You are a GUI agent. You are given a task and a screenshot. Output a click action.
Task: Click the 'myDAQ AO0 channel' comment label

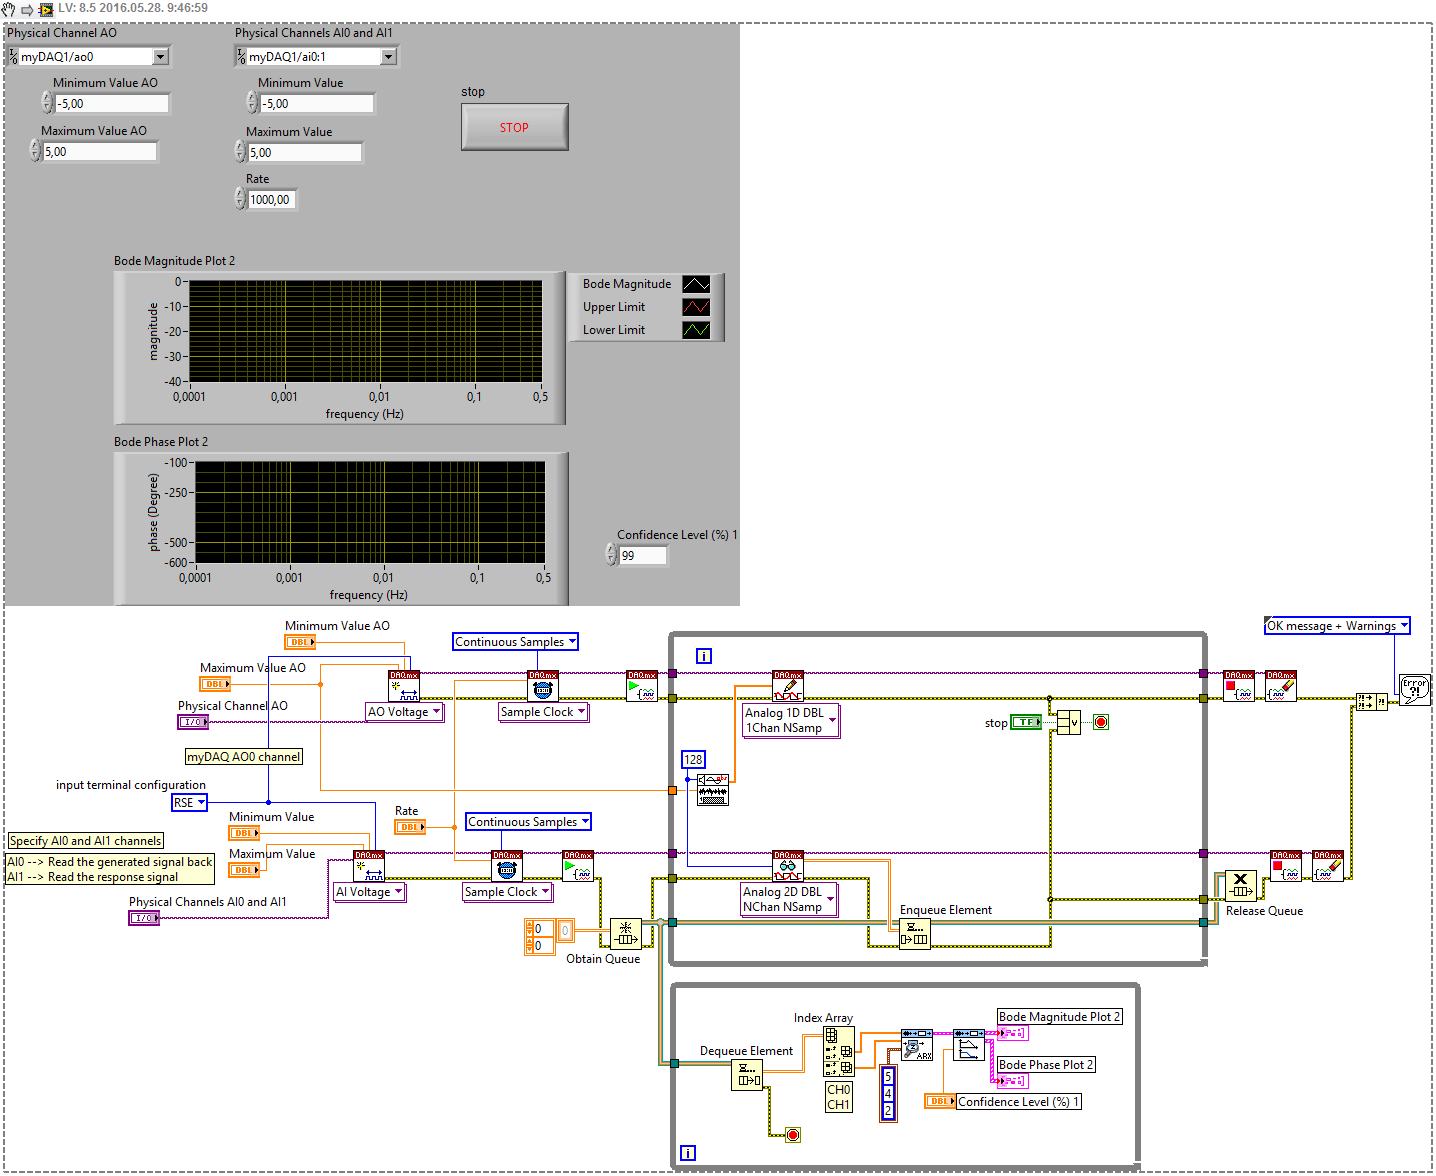pos(244,757)
